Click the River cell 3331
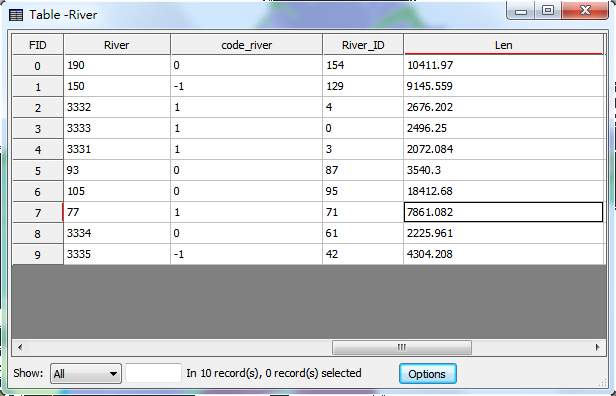Viewport: 616px width, 396px height. pyautogui.click(x=117, y=149)
